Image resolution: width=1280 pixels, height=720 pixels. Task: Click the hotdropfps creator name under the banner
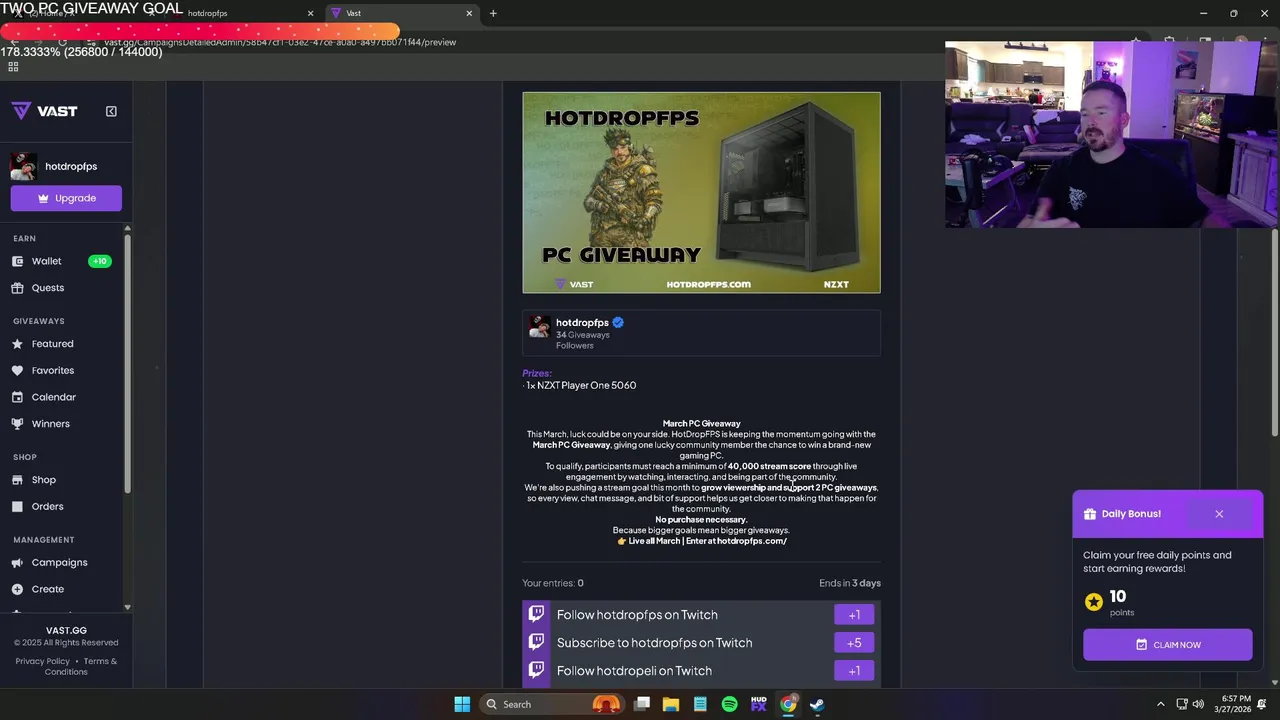point(582,322)
